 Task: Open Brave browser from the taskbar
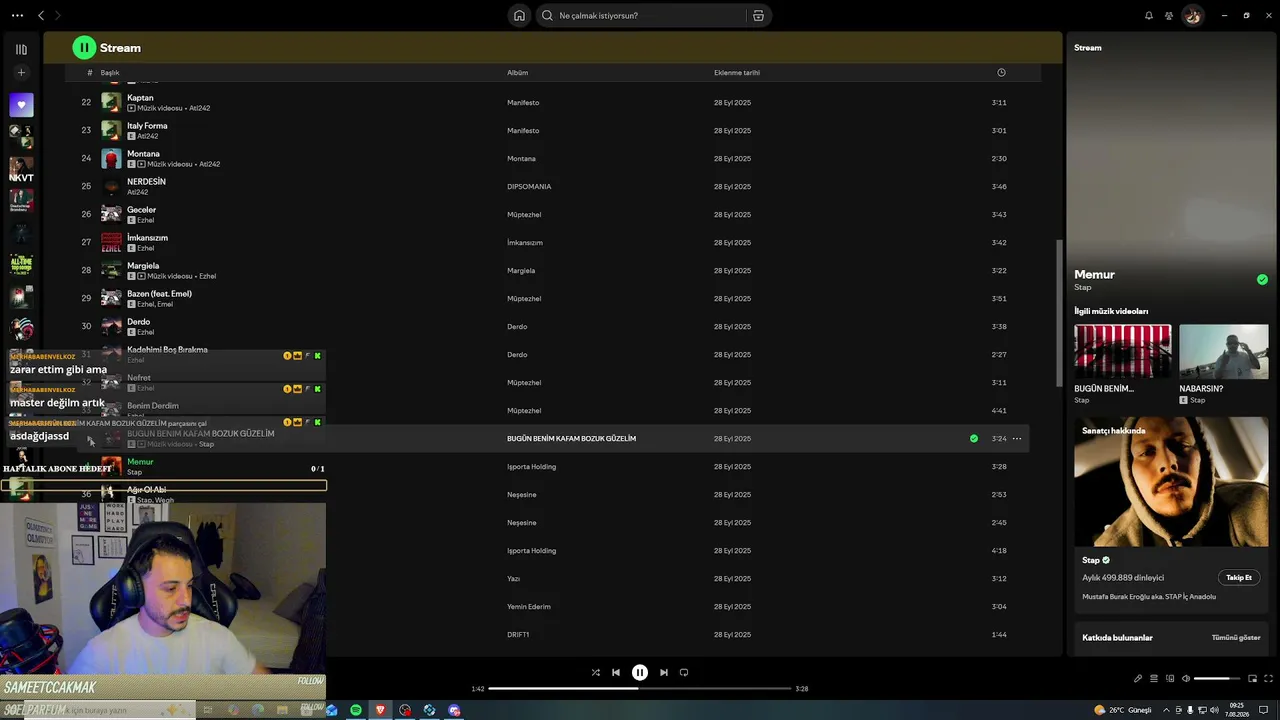[x=380, y=710]
